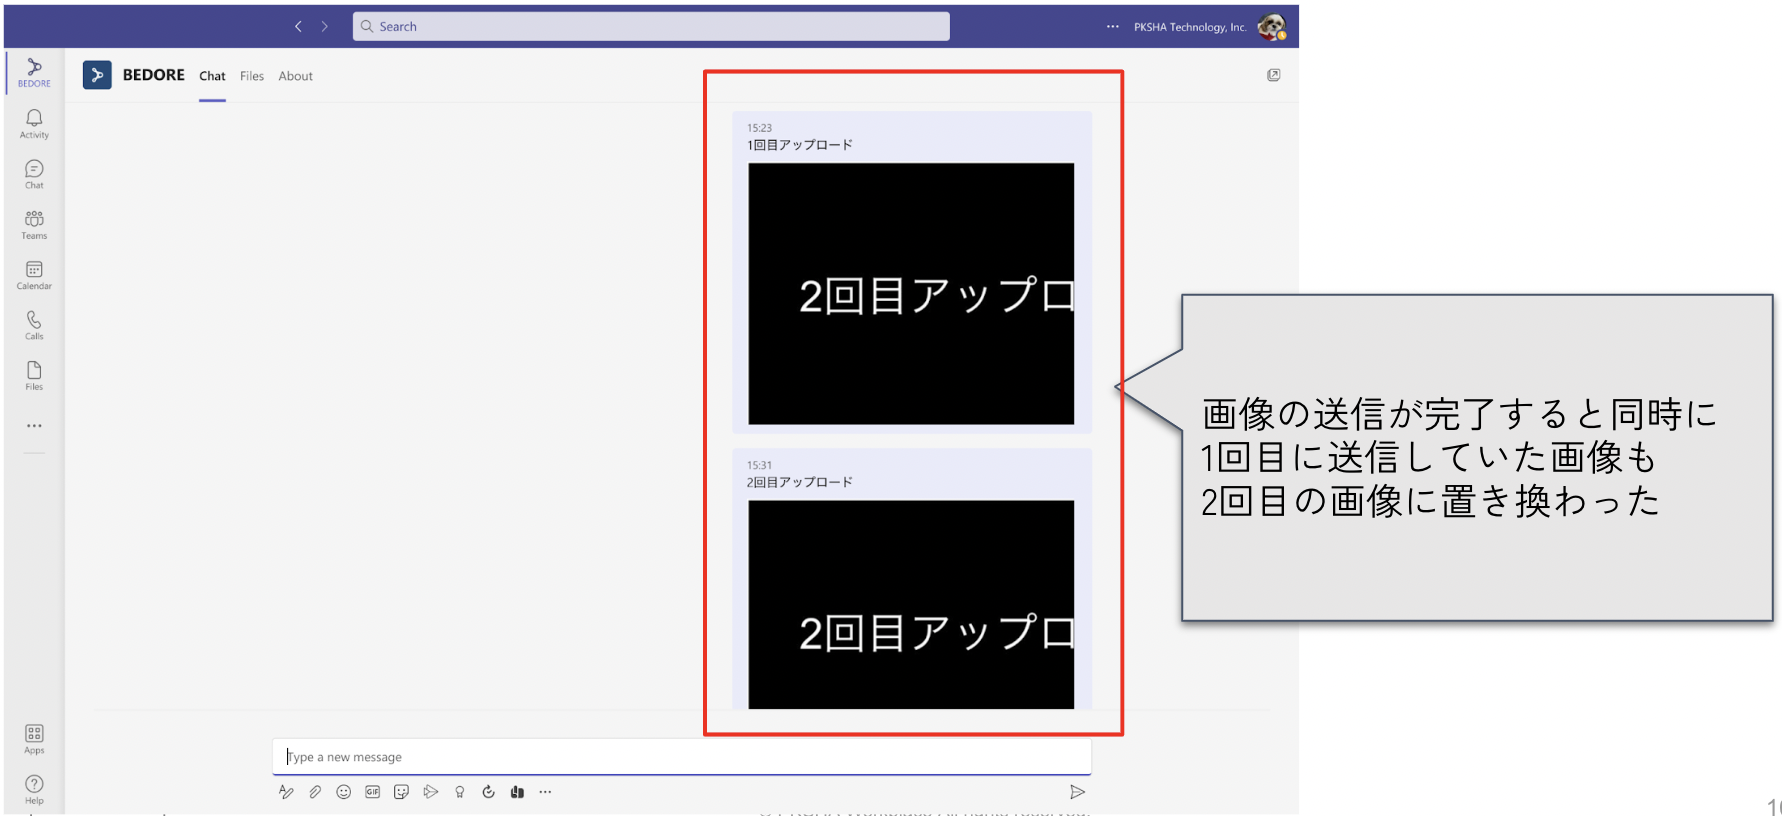
Task: Open the Calls section
Action: (x=34, y=325)
